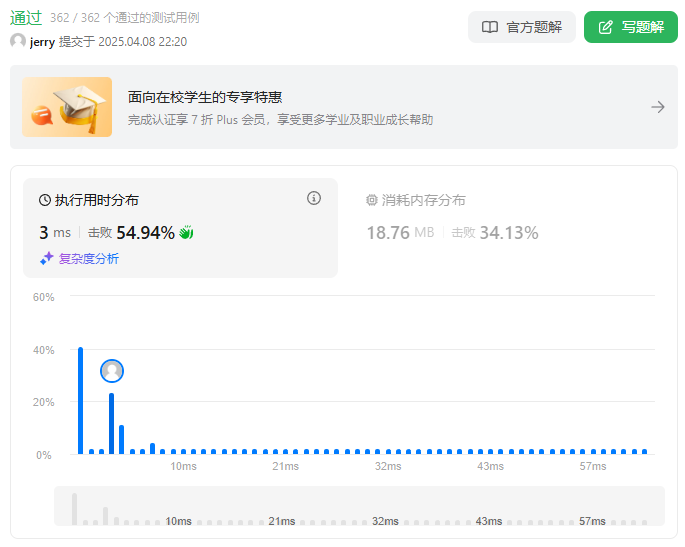685x547 pixels.
Task: Click the book icon in 官方题解 button
Action: (x=490, y=27)
